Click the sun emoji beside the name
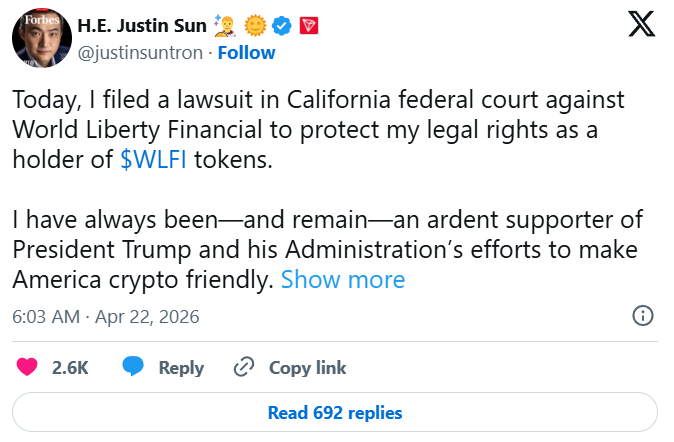674x442 pixels. click(256, 25)
